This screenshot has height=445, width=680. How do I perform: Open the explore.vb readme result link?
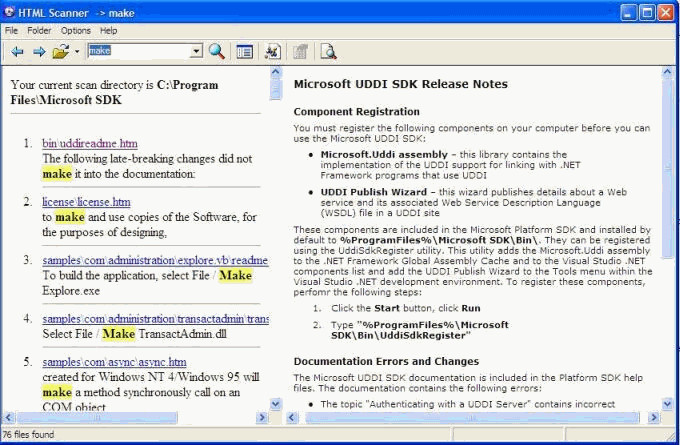coord(155,260)
